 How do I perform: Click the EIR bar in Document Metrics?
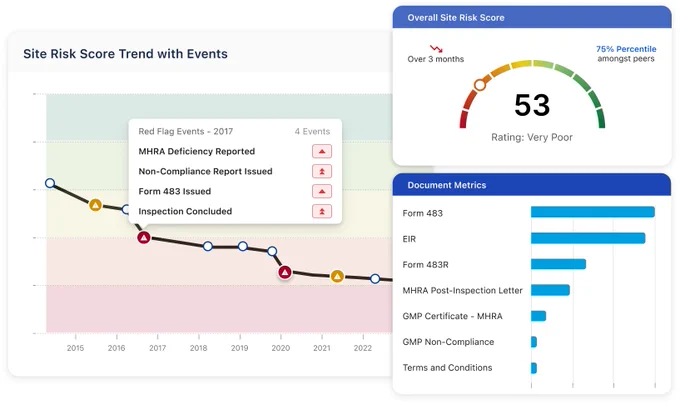[x=588, y=238]
